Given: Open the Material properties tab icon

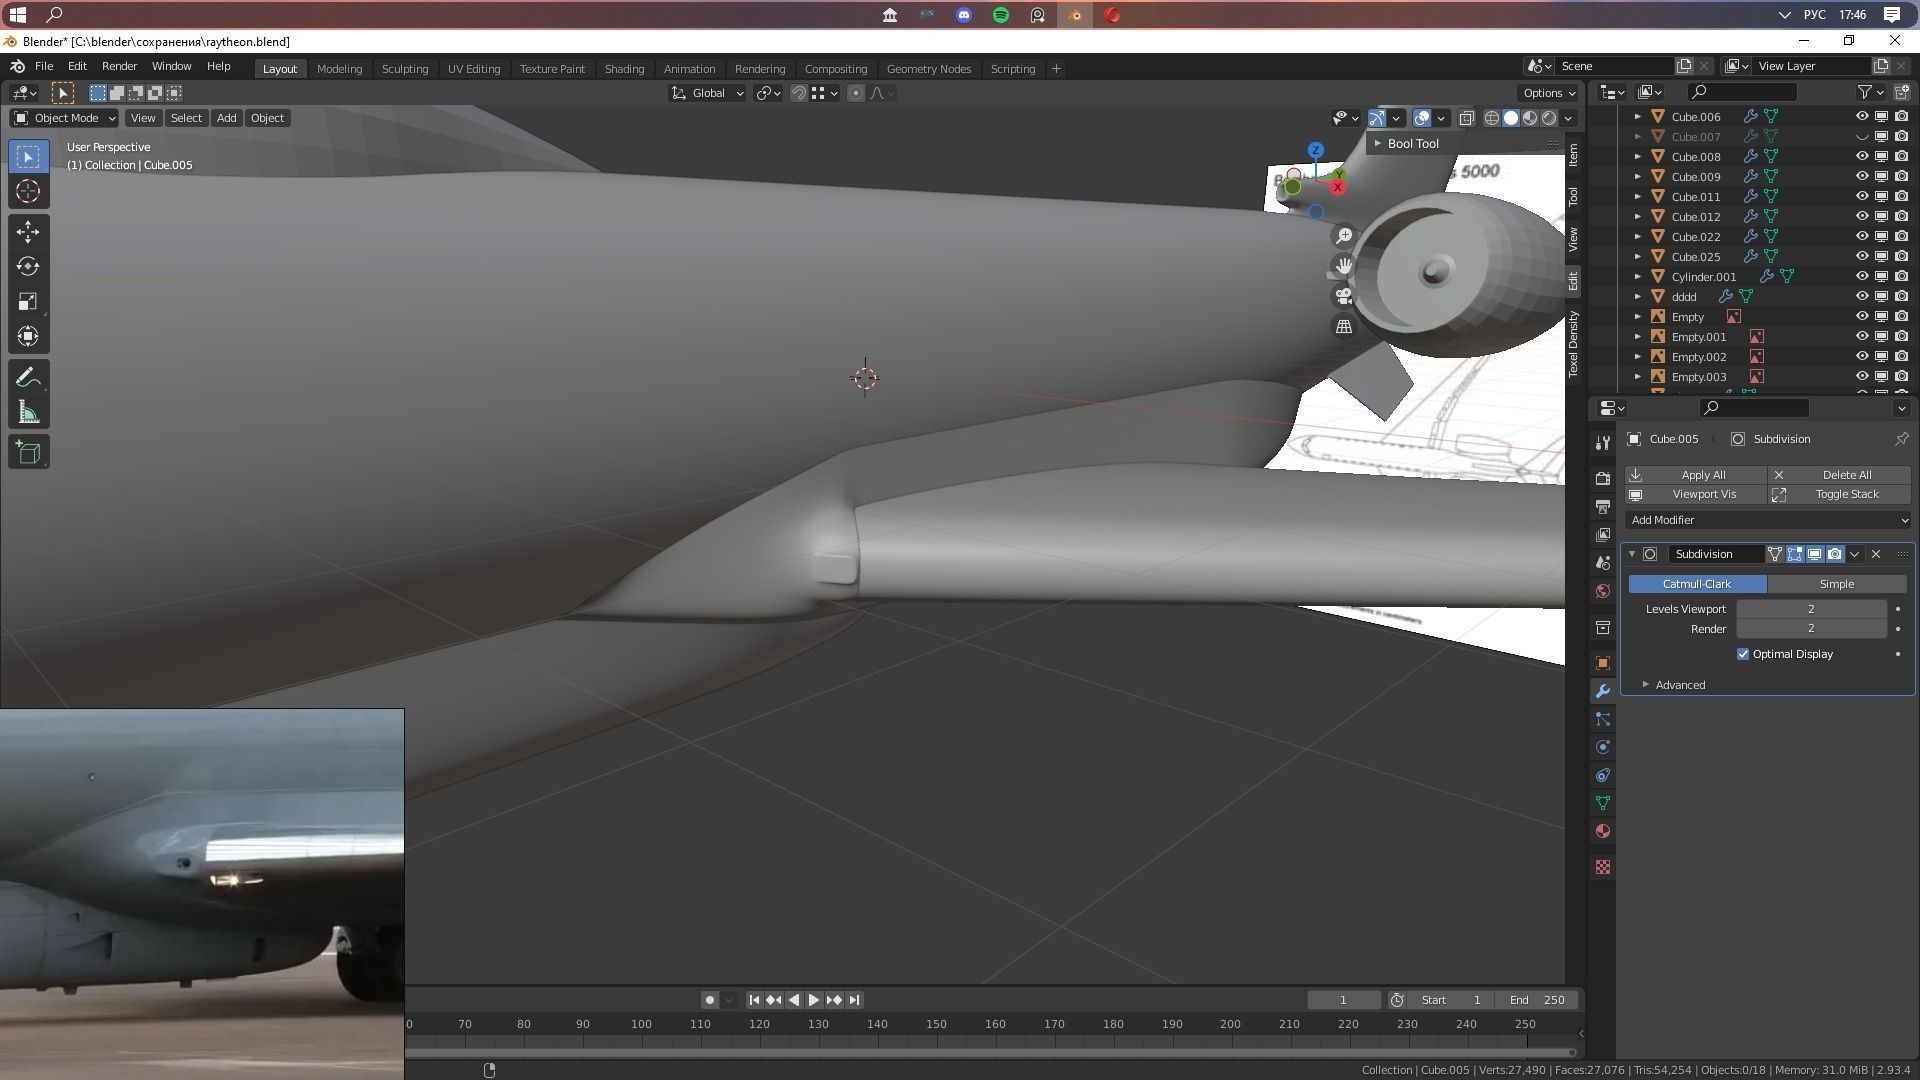Looking at the screenshot, I should [1603, 831].
